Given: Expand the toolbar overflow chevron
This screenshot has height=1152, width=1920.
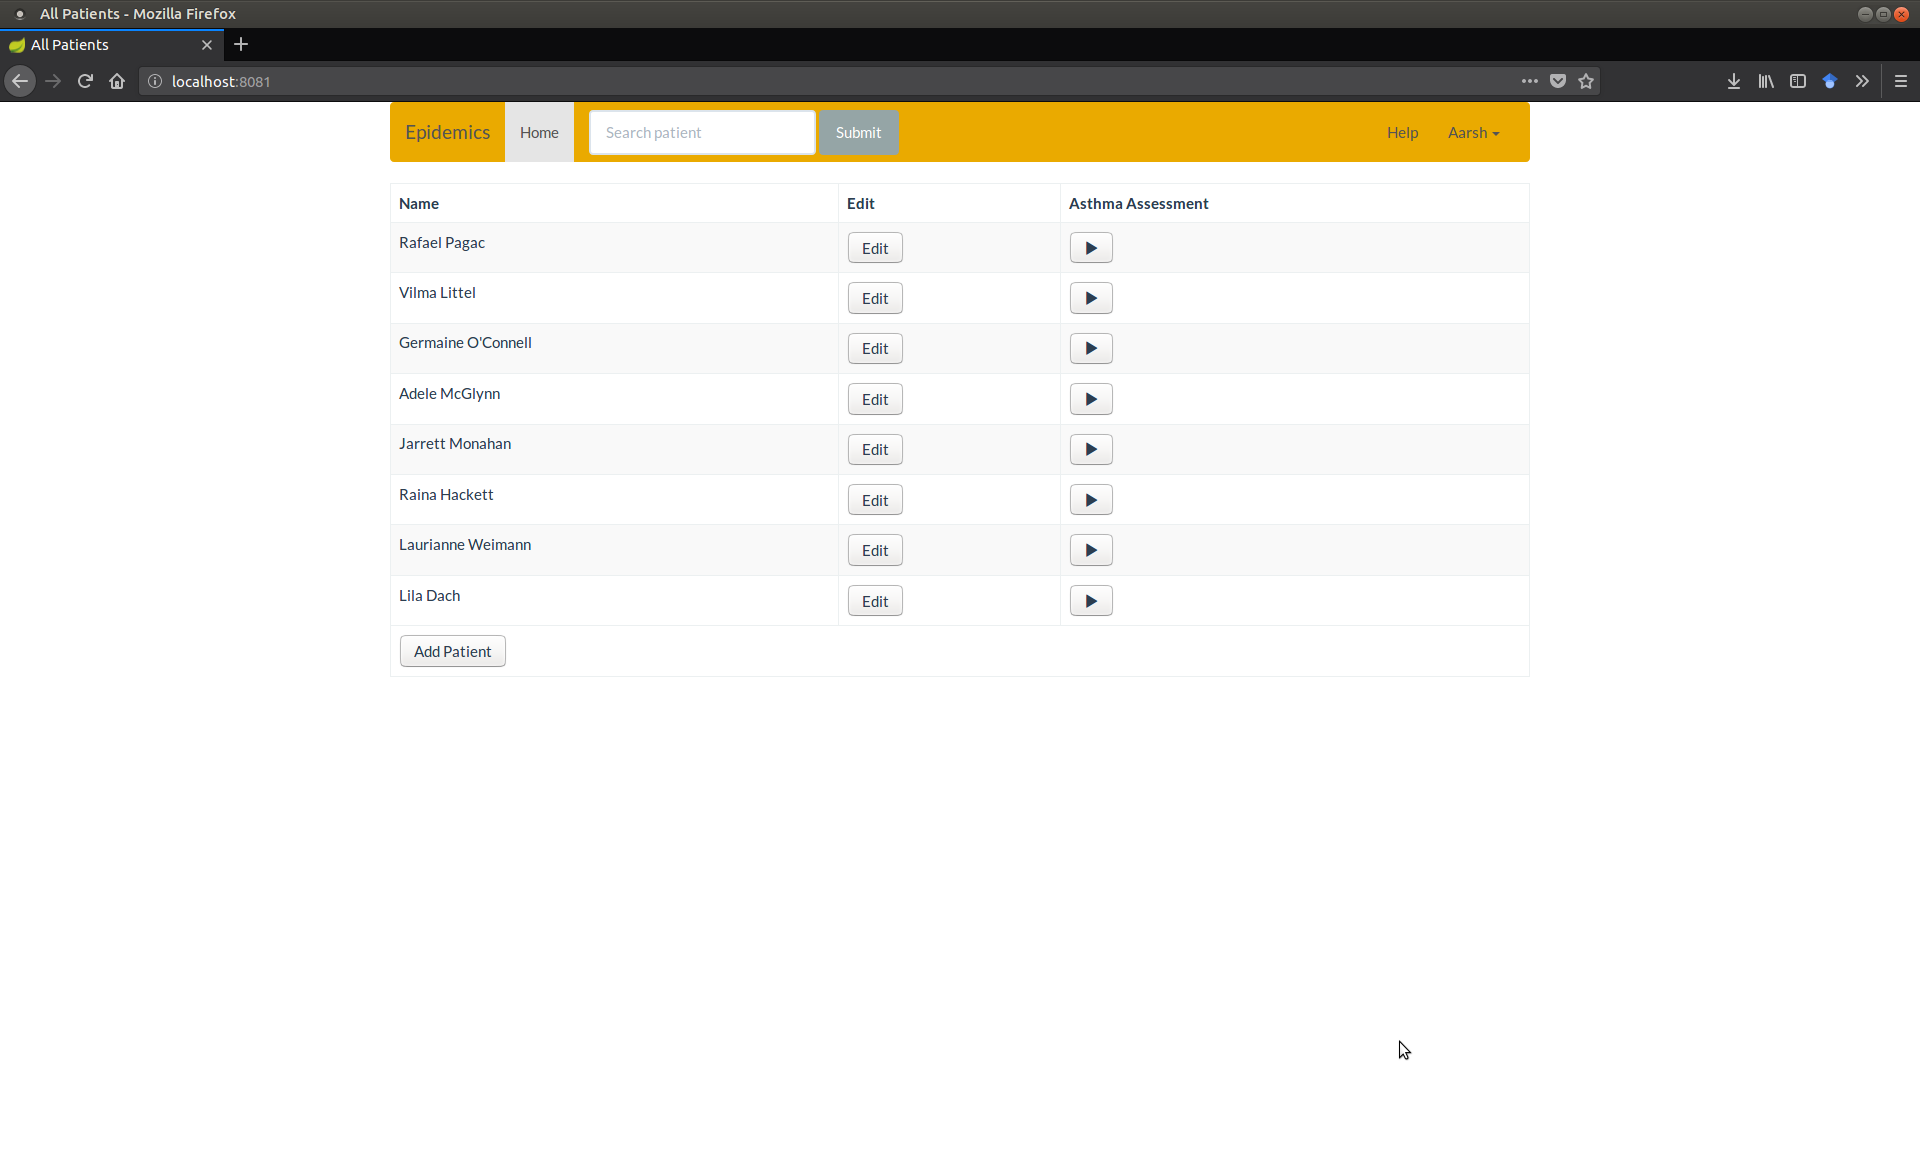Looking at the screenshot, I should (1862, 81).
